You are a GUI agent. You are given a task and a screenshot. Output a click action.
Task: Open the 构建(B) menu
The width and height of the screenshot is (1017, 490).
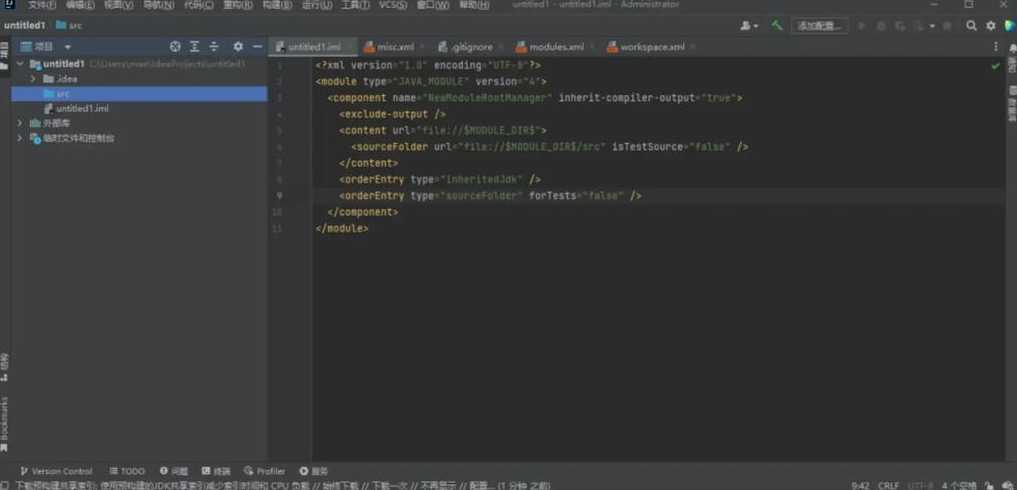(x=277, y=5)
